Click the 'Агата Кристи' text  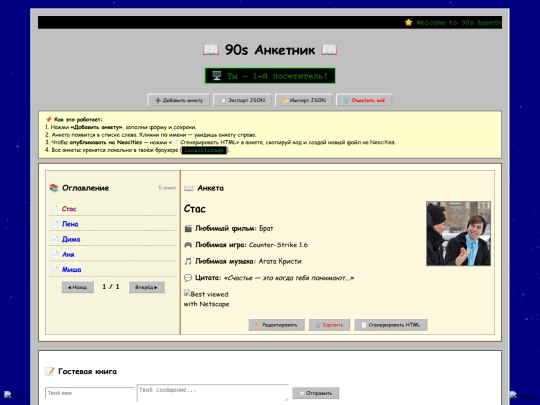[x=280, y=261]
